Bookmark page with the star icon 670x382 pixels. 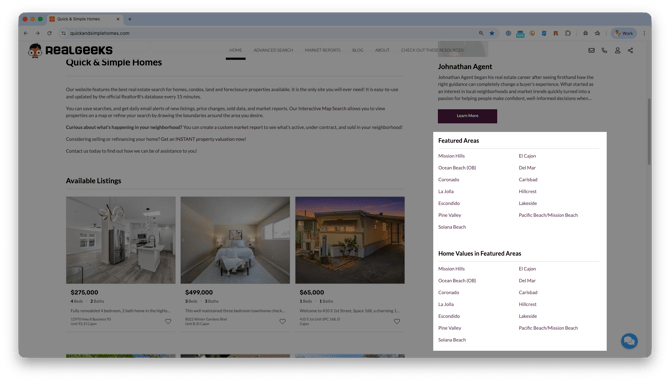click(x=492, y=33)
